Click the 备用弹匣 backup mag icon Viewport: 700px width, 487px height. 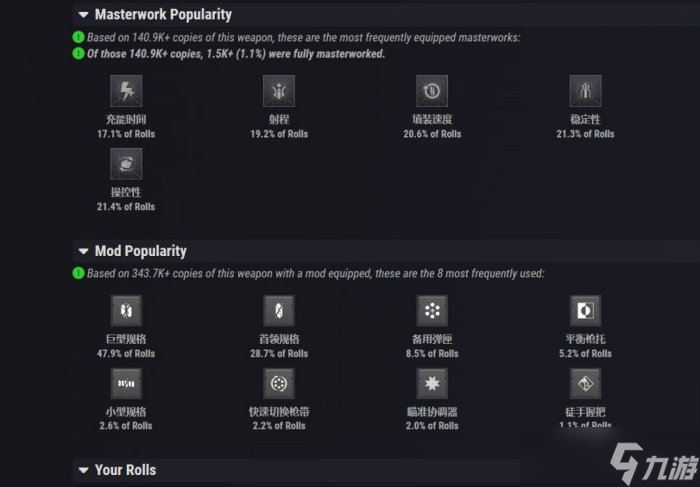coord(432,311)
